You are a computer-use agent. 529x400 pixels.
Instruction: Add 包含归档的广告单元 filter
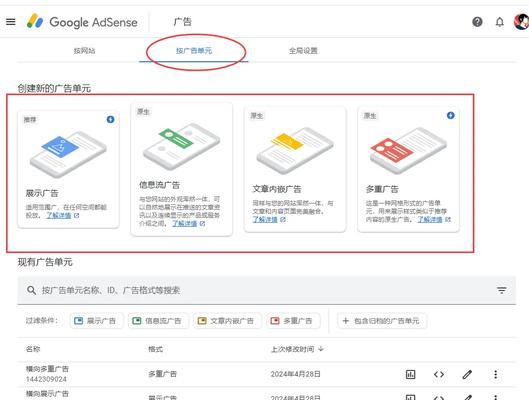pyautogui.click(x=382, y=321)
